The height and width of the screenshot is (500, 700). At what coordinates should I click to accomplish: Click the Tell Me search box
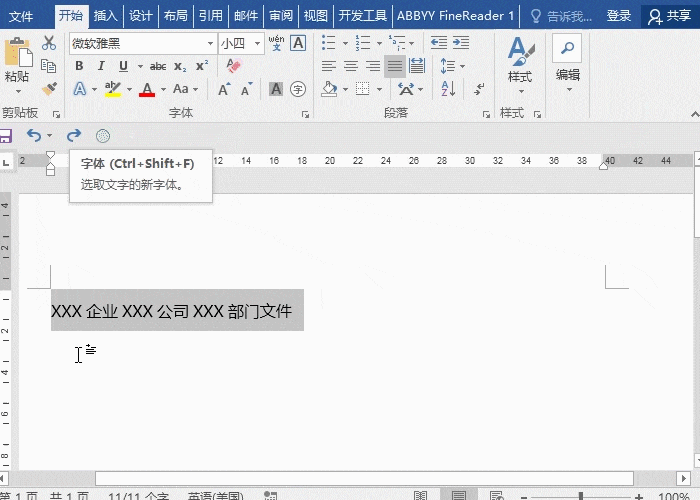pos(561,17)
